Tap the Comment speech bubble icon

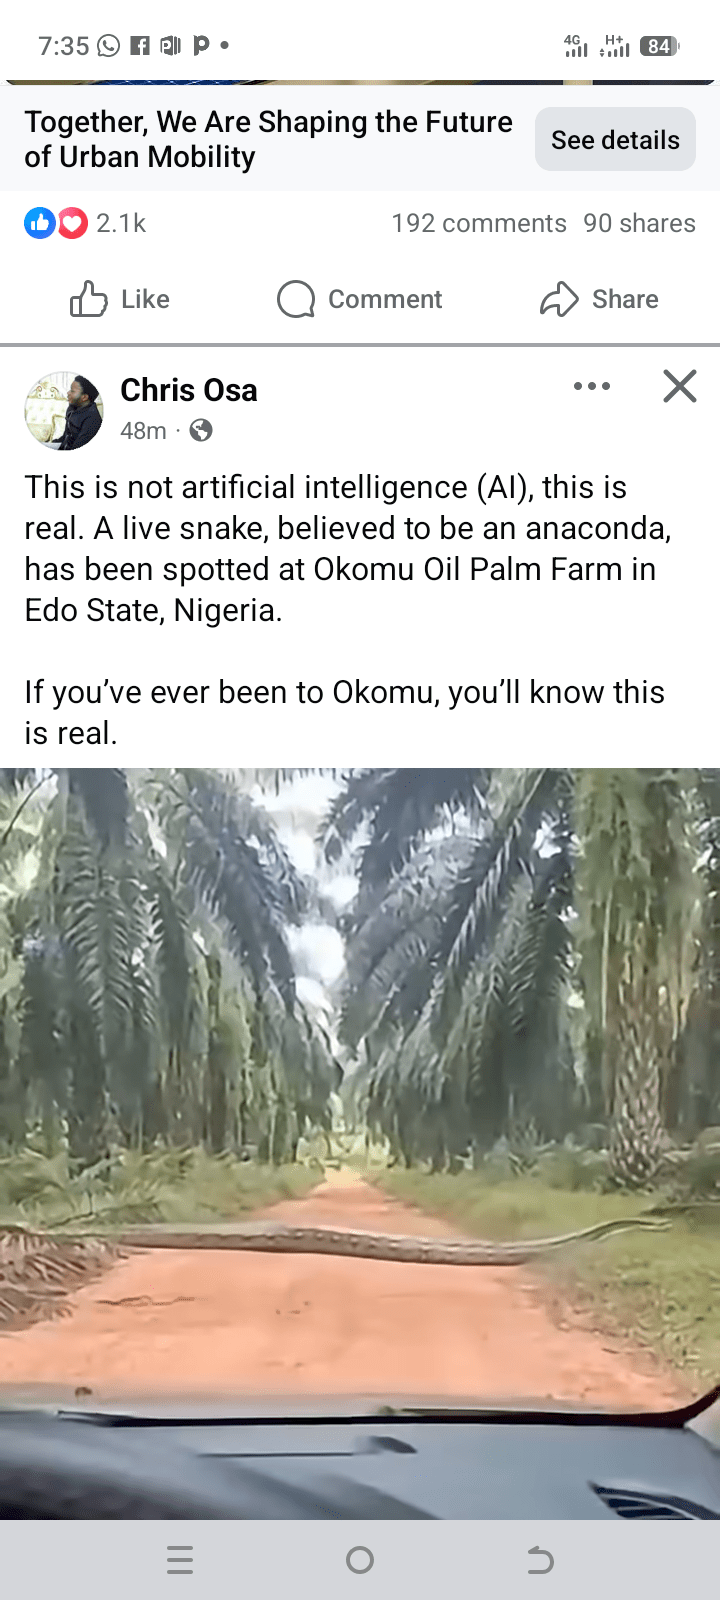click(296, 299)
